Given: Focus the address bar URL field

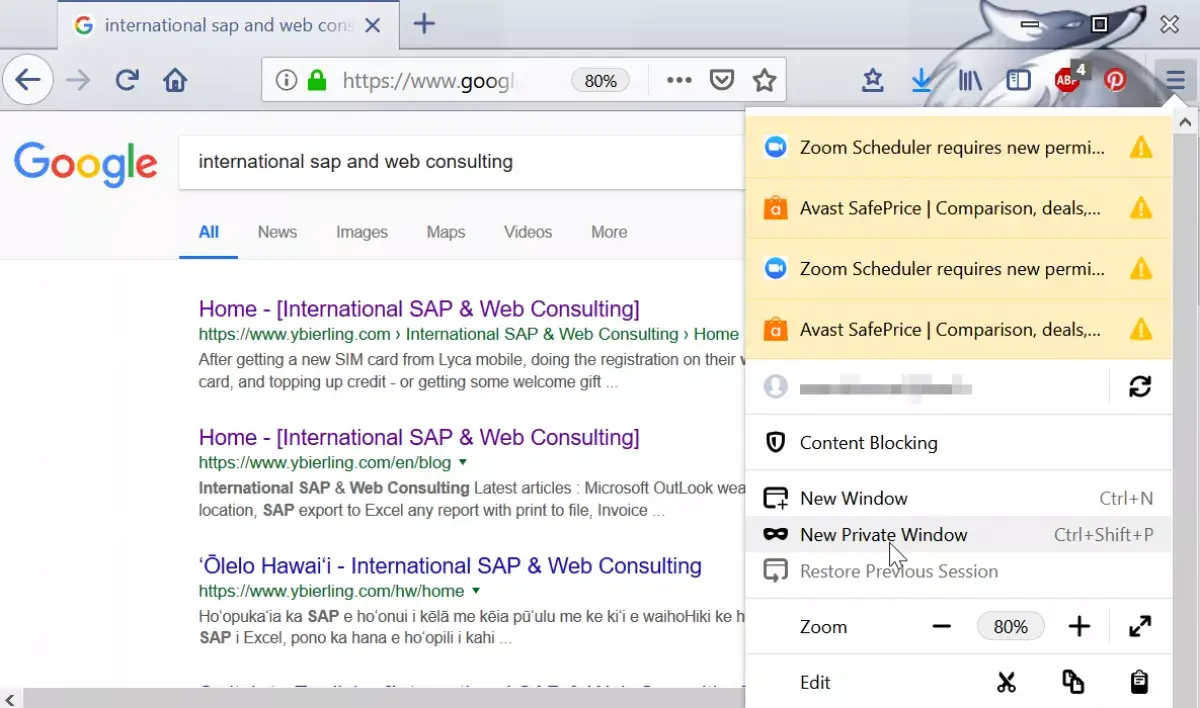Looking at the screenshot, I should [x=428, y=81].
